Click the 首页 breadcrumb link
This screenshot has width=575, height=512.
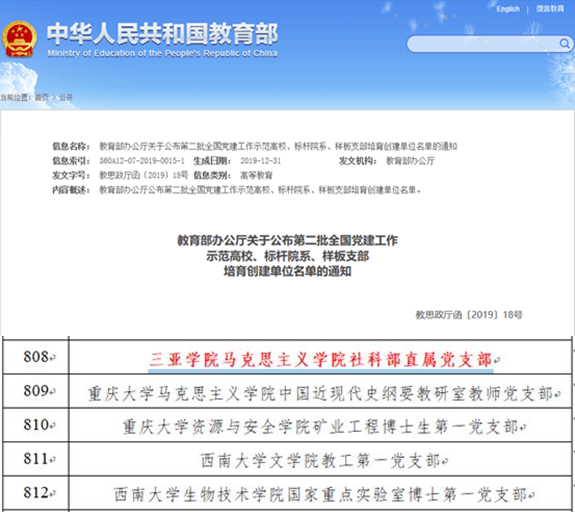point(41,97)
